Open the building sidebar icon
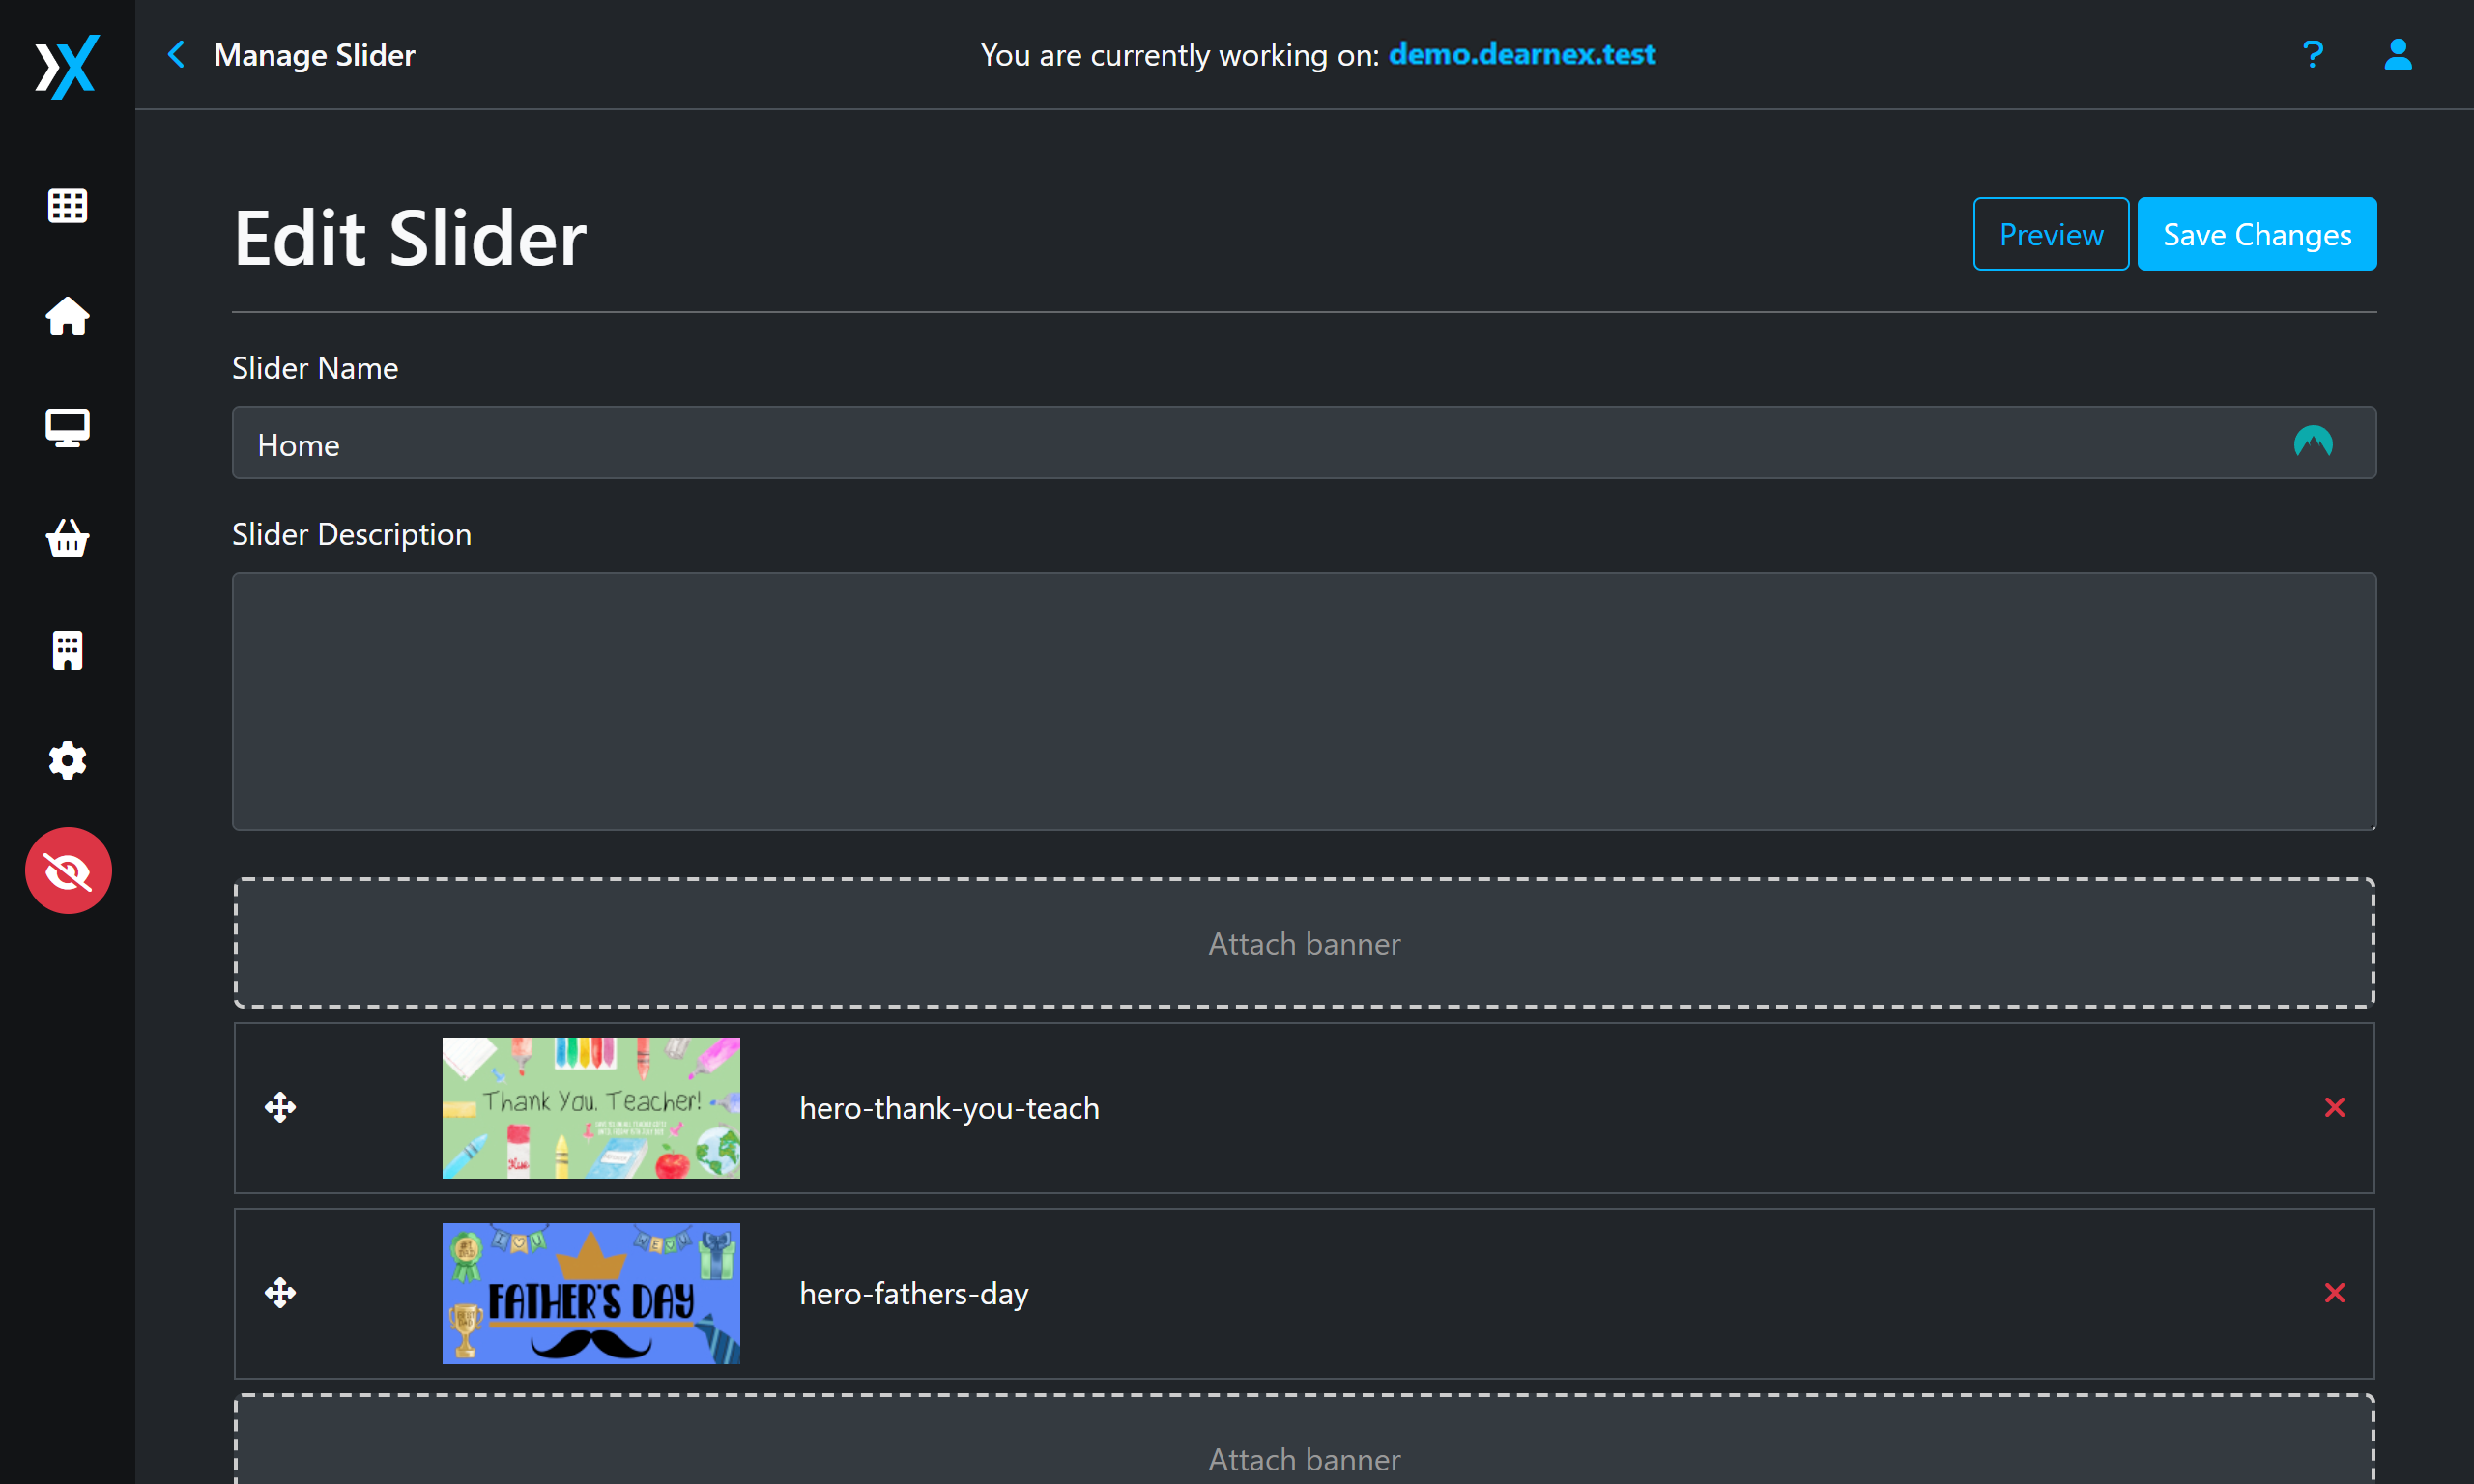This screenshot has width=2474, height=1484. [67, 650]
